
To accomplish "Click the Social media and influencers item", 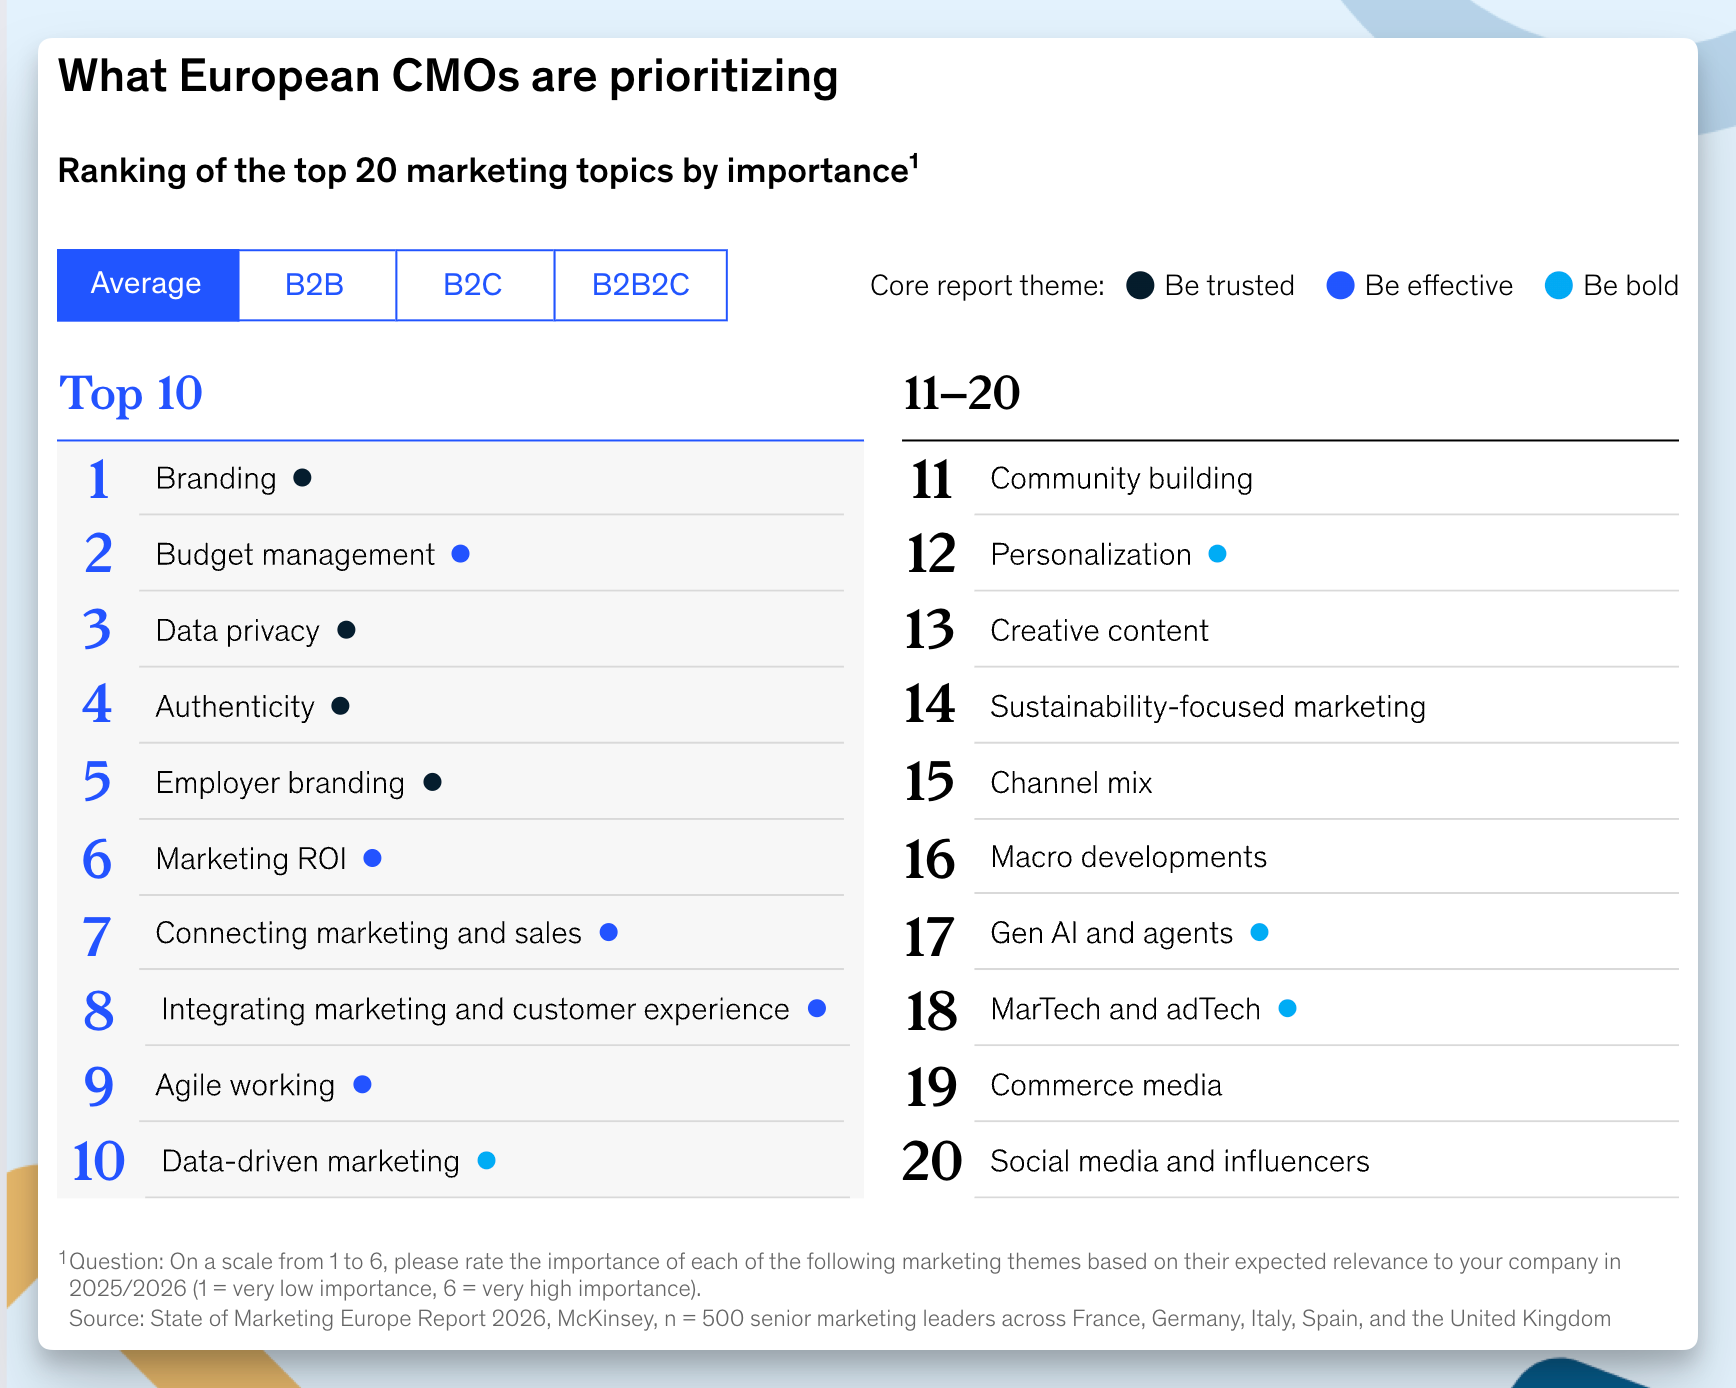I will tap(1179, 1161).
